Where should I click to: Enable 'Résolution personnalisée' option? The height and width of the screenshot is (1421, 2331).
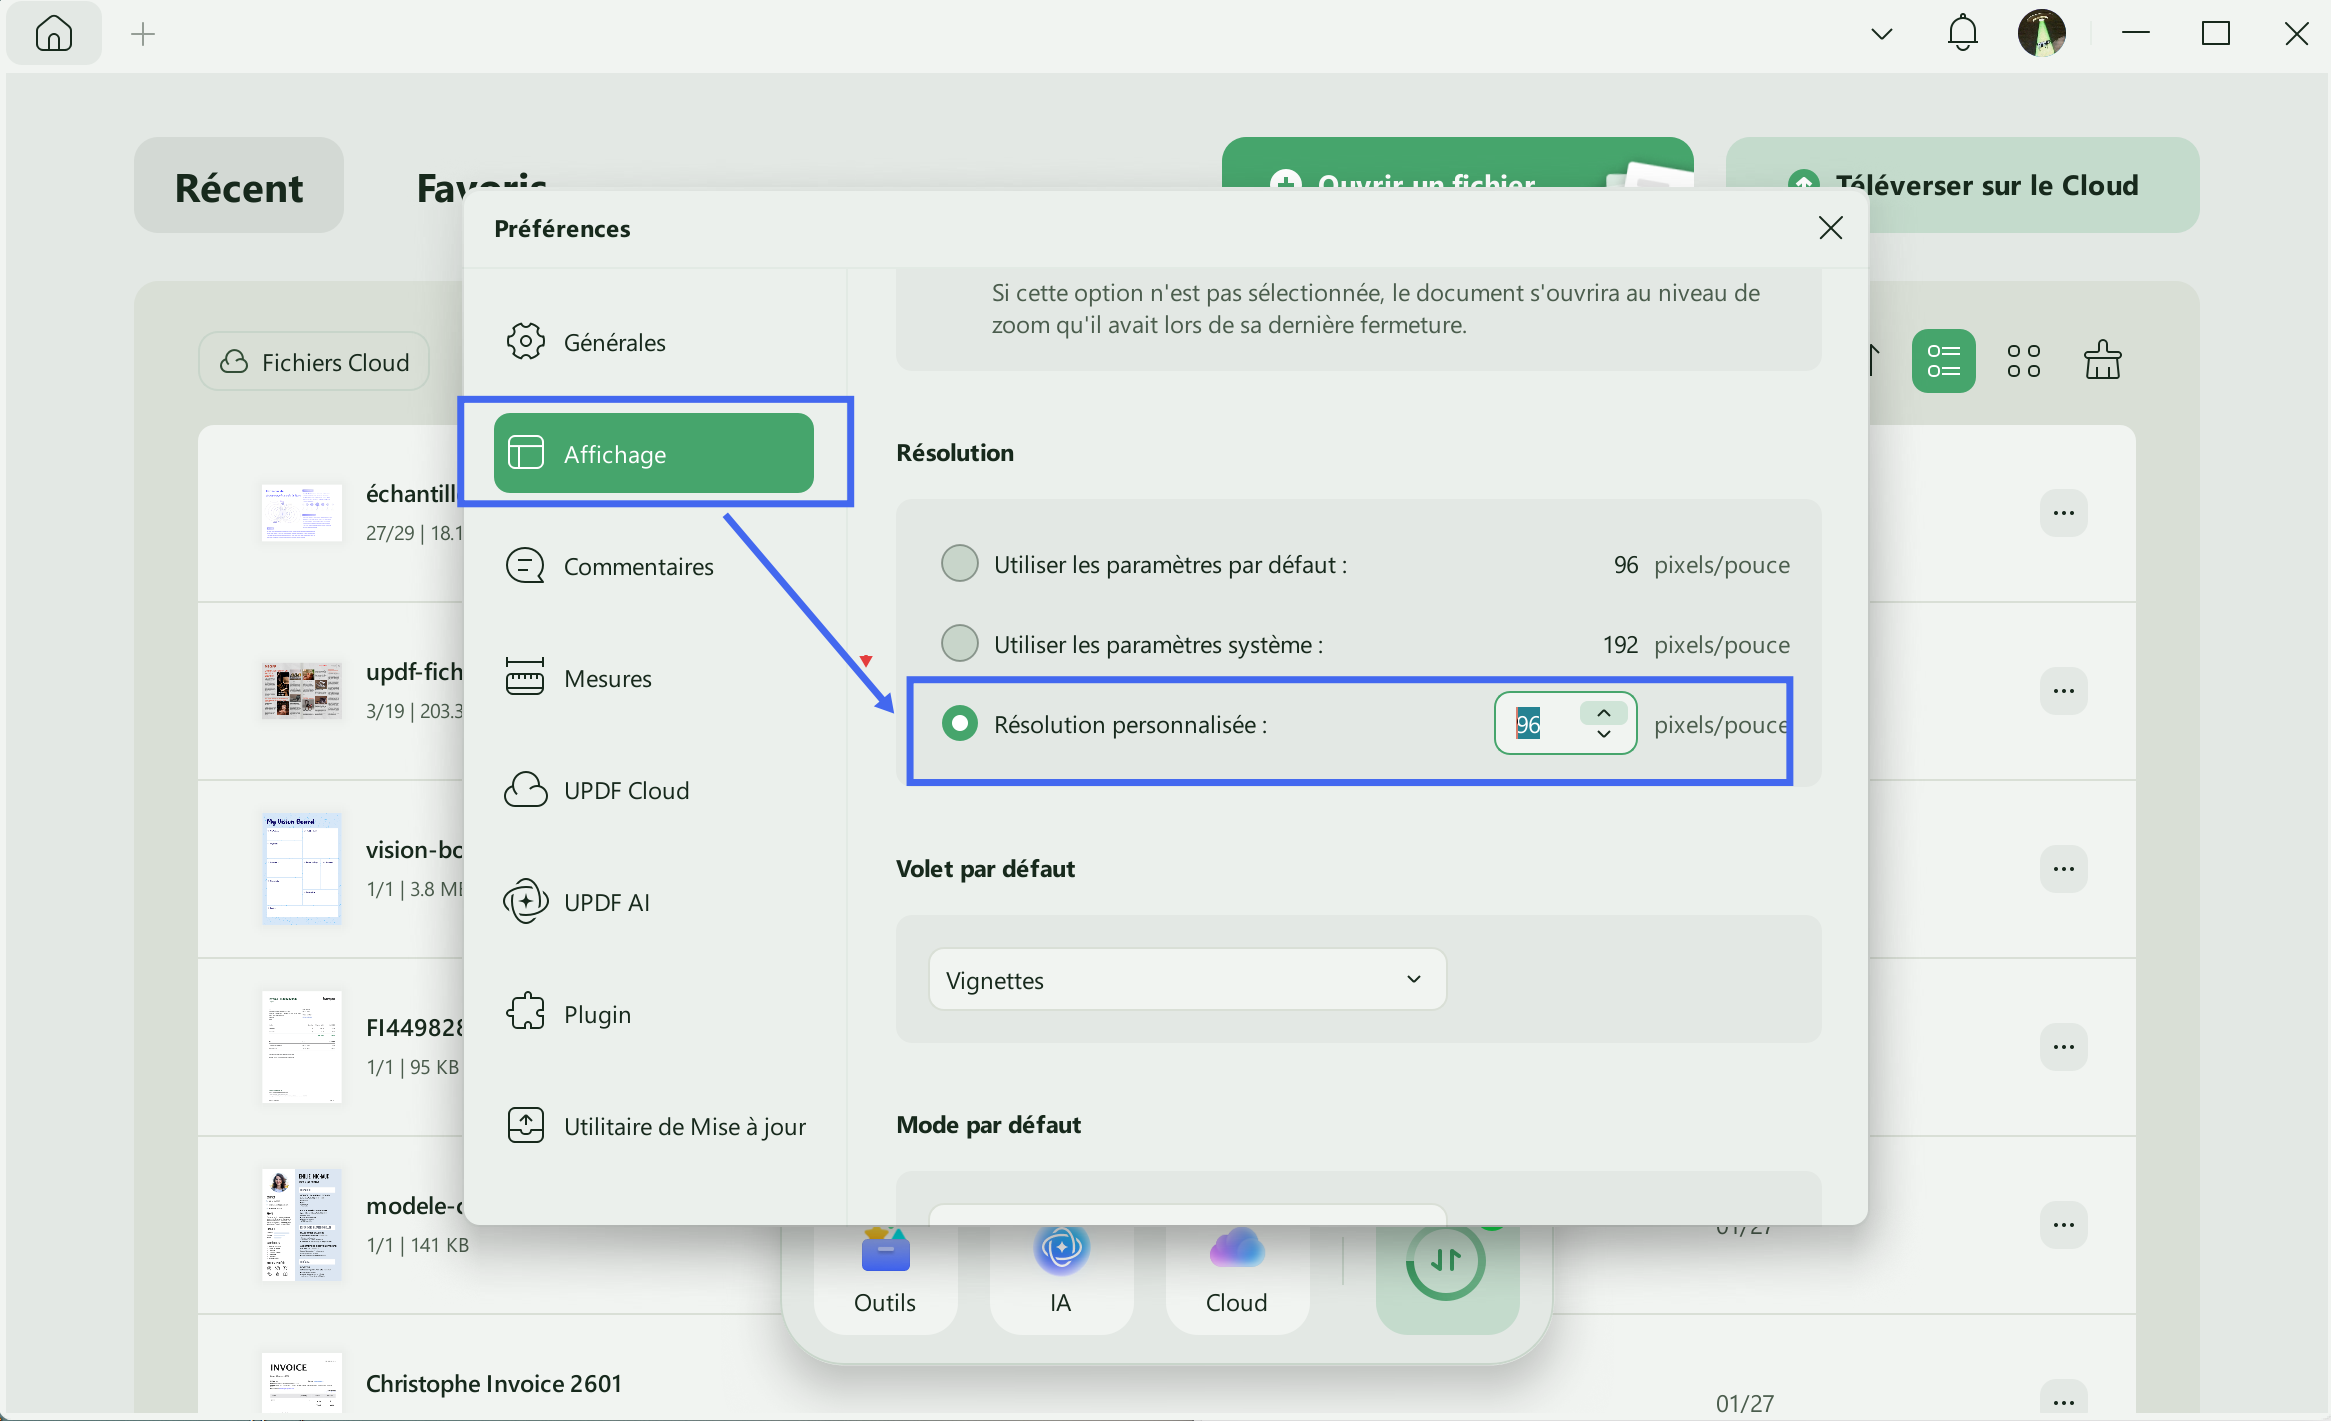coord(959,723)
